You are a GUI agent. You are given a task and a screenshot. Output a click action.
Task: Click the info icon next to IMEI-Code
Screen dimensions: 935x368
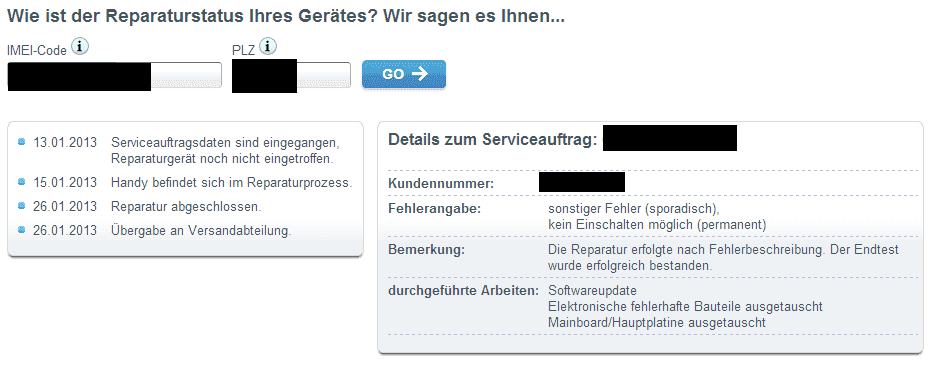pos(80,47)
